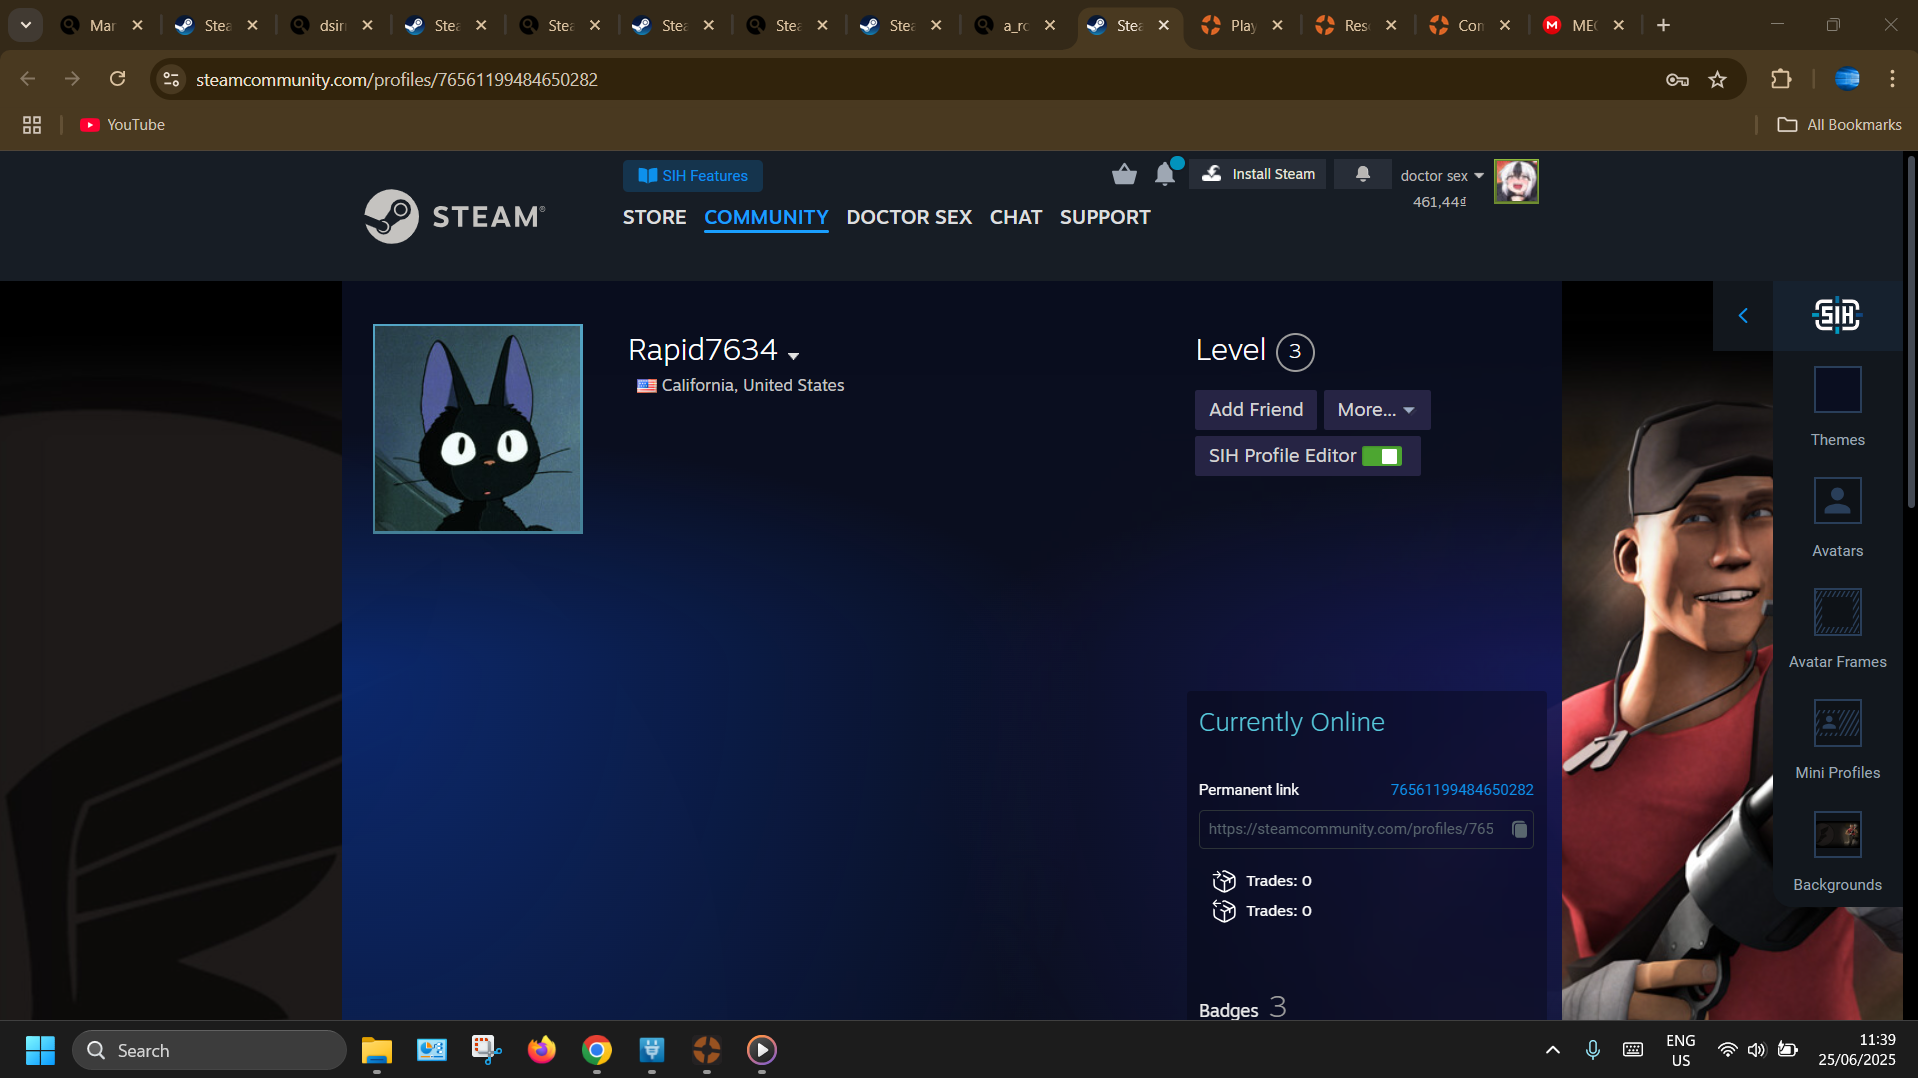
Task: Open the apps grid in bookmarks bar
Action: coord(32,125)
